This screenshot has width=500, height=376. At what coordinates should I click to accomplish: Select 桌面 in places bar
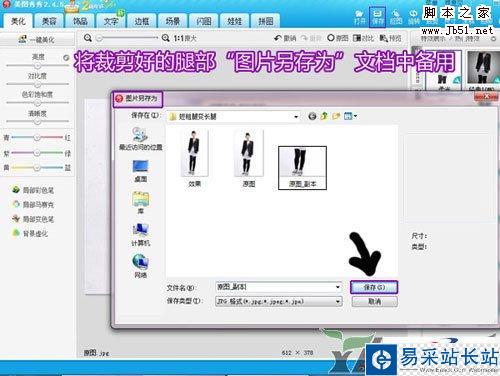140,171
